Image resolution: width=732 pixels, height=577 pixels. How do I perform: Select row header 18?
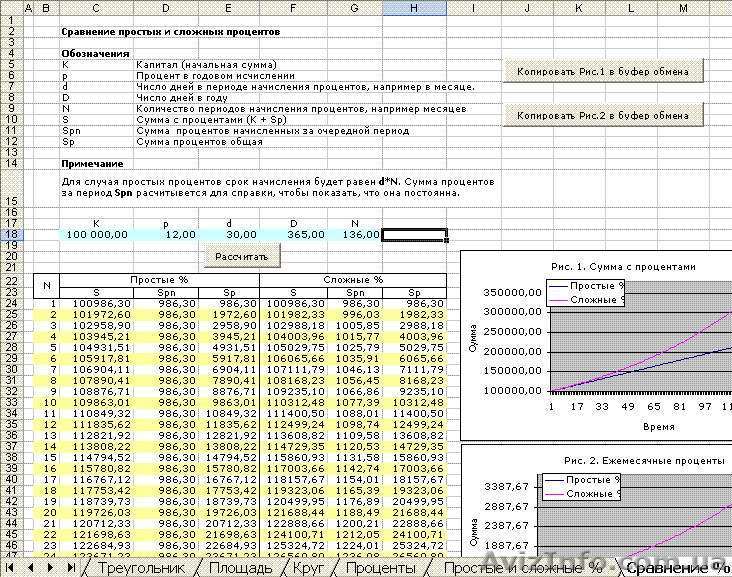(11, 234)
